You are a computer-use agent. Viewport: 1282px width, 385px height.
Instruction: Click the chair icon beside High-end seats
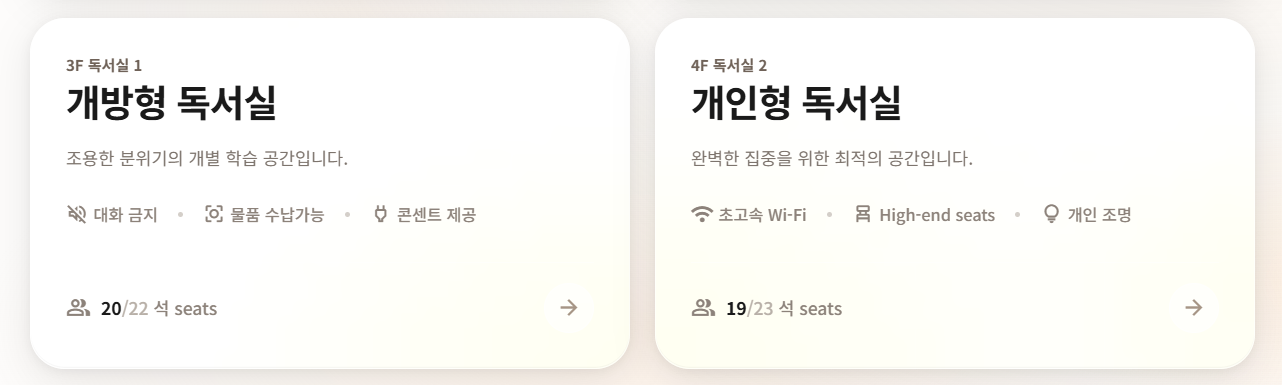tap(862, 214)
